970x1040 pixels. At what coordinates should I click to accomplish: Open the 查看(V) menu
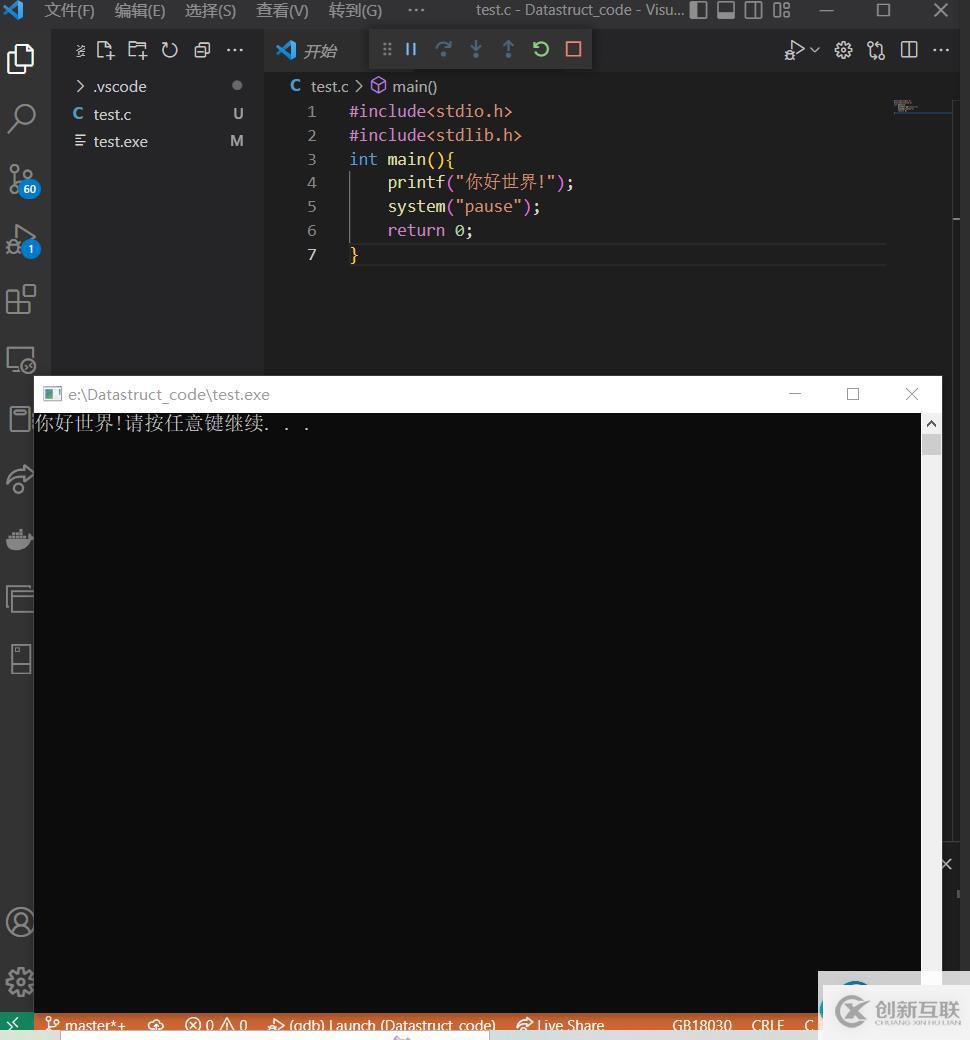point(282,11)
